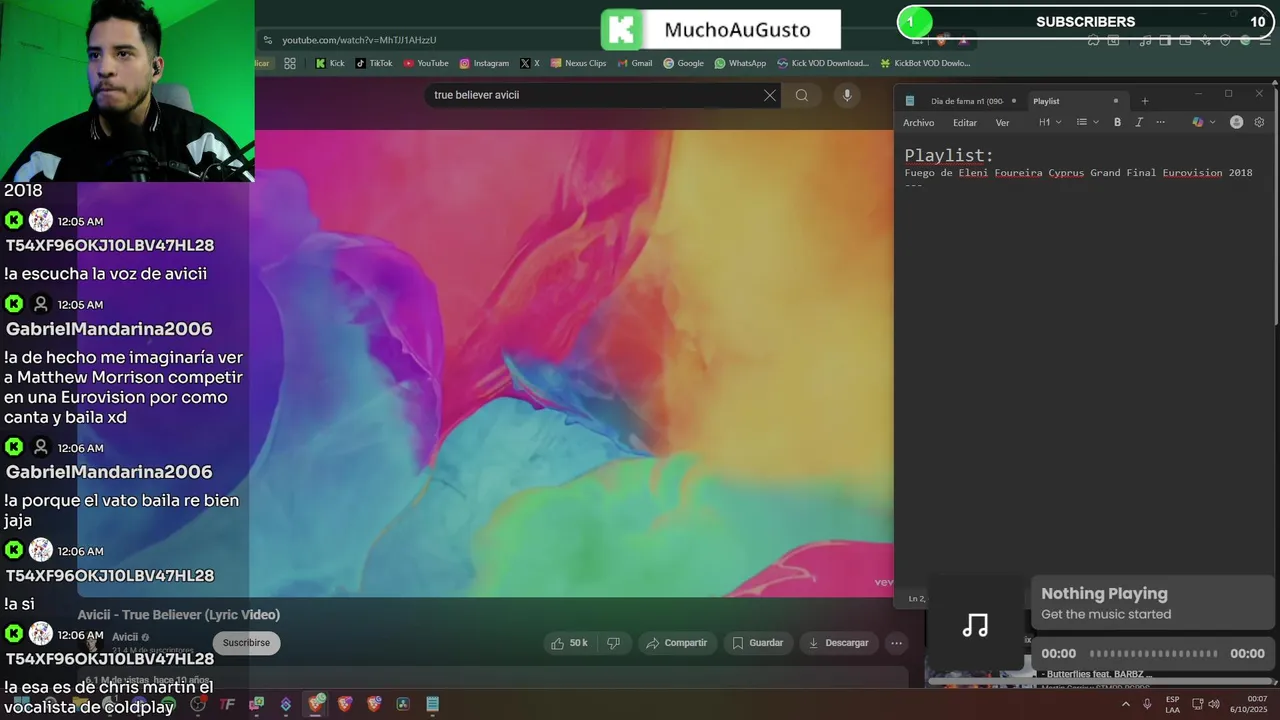Subscribe to Avicii with Suscribirse
The width and height of the screenshot is (1280, 720).
(x=246, y=643)
